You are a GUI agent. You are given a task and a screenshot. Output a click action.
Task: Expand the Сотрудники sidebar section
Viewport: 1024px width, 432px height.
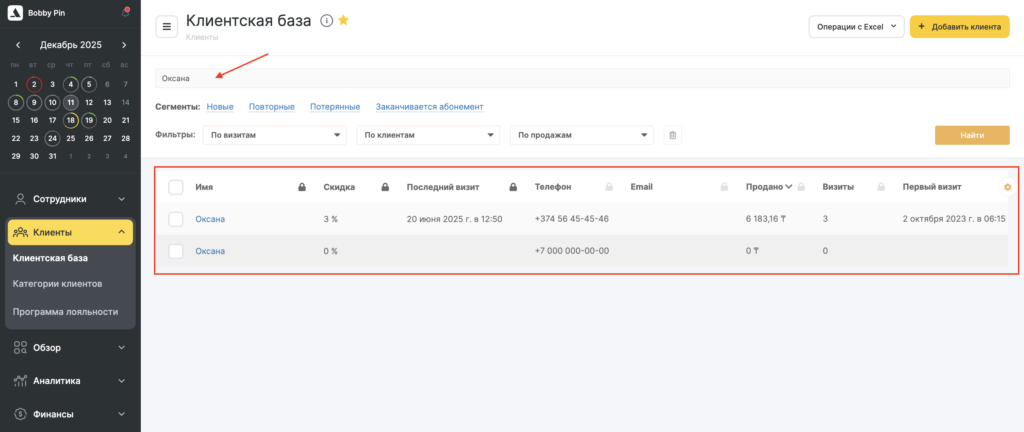(70, 199)
